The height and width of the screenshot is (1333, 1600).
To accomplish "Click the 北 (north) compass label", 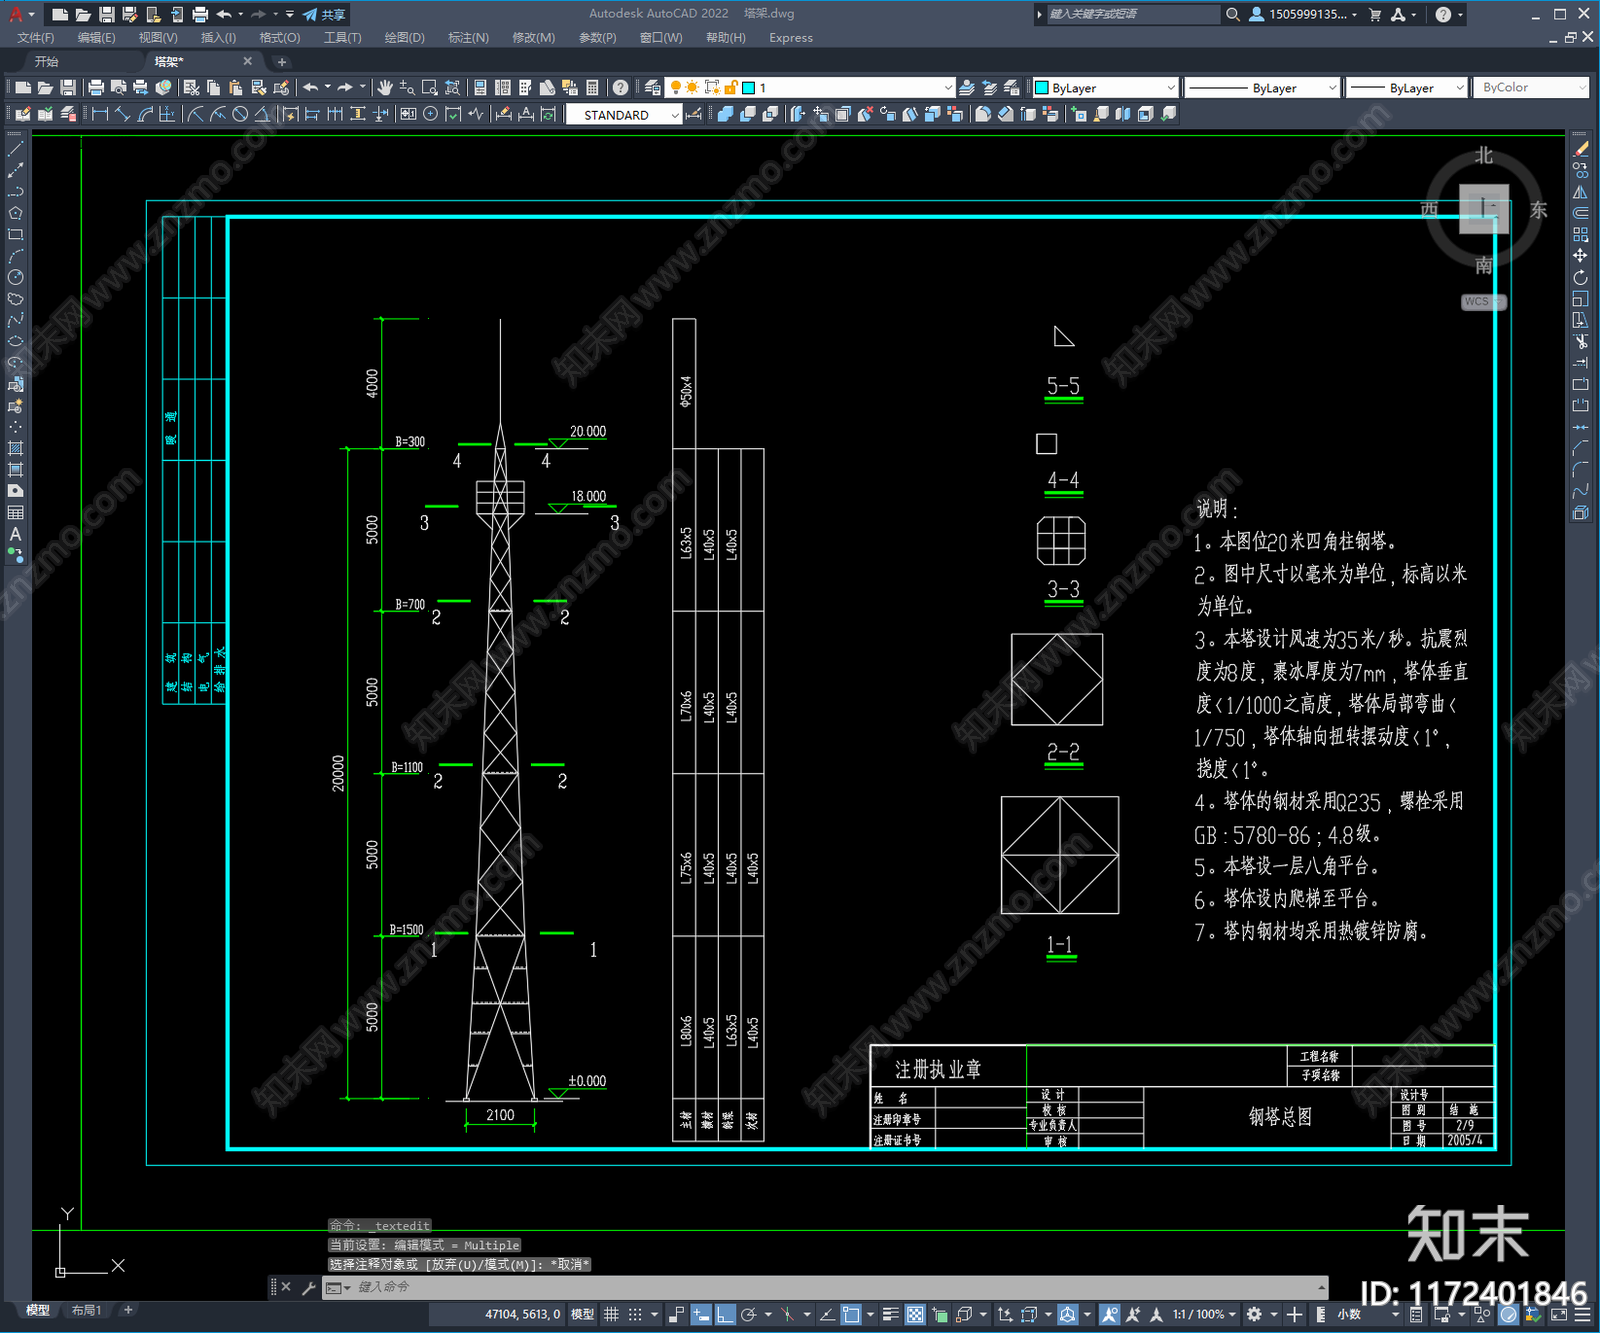I will (1484, 155).
